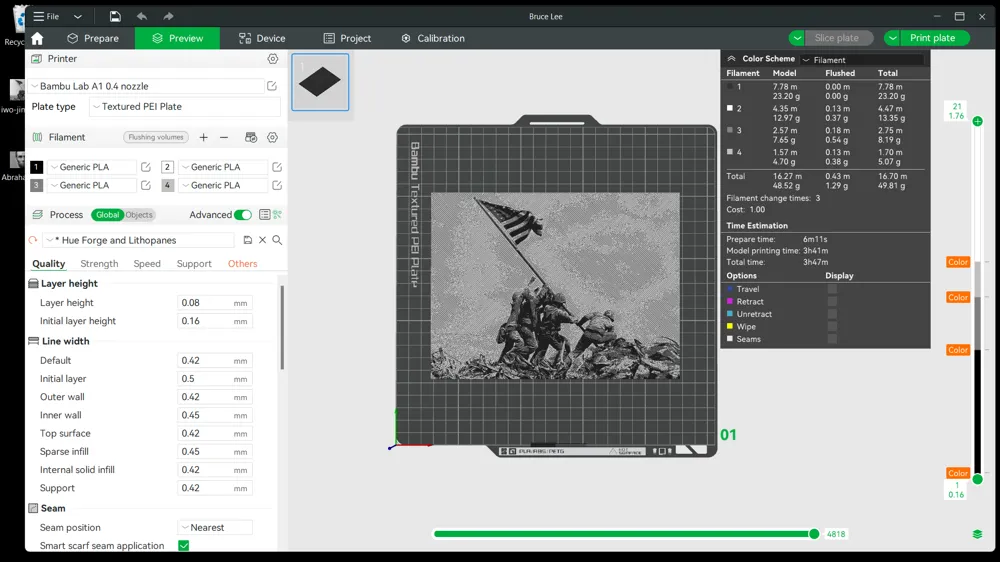The image size is (1000, 562).
Task: Toggle Wipe display checkbox
Action: tap(832, 327)
